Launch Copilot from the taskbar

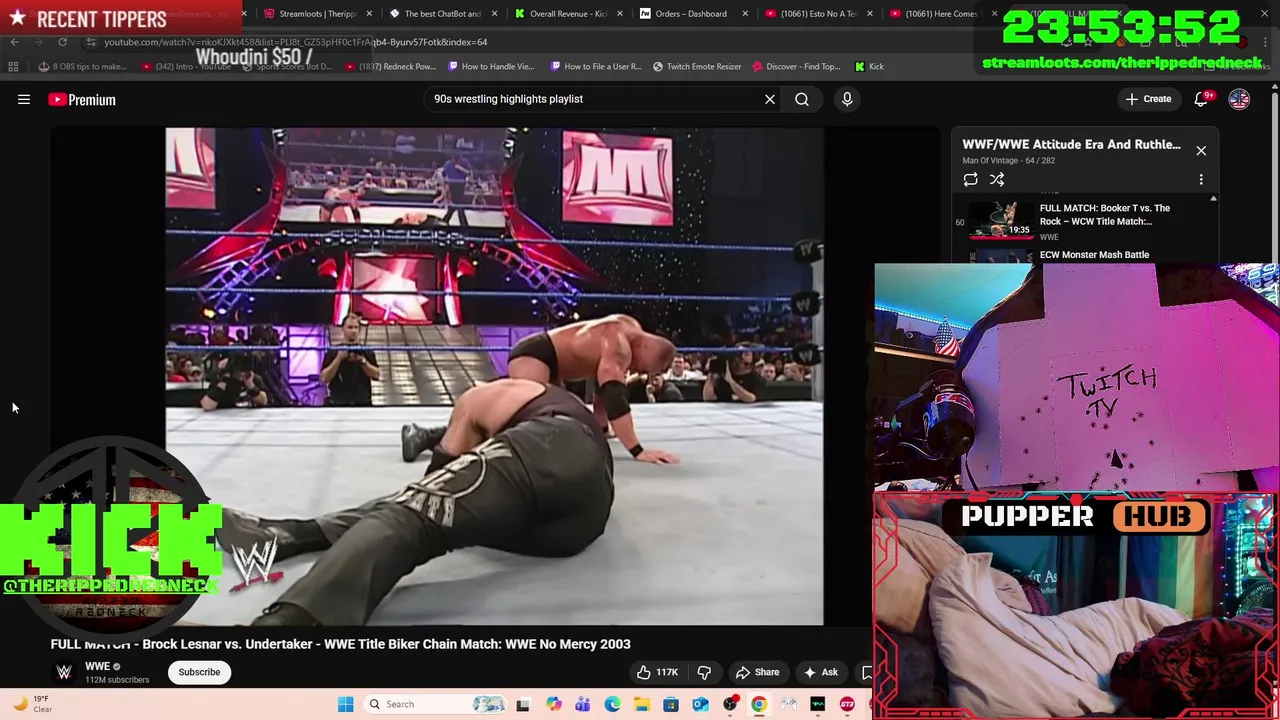coord(553,704)
